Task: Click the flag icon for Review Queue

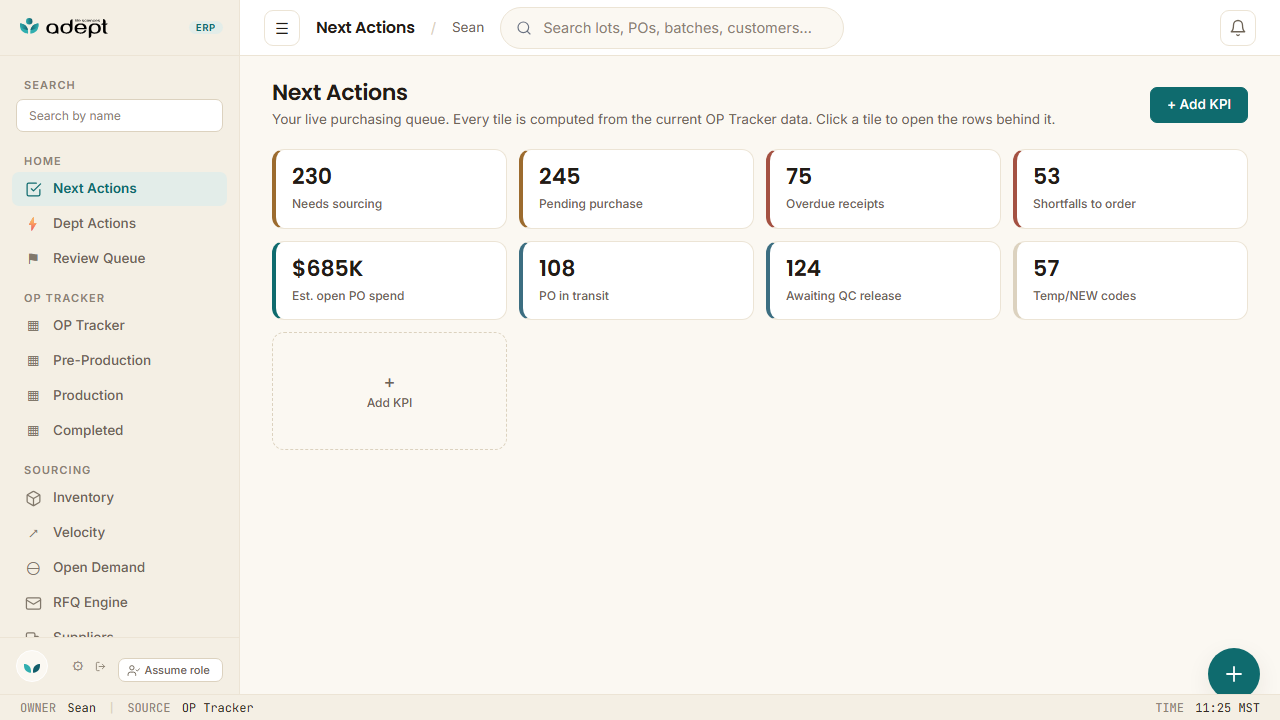Action: coord(33,259)
